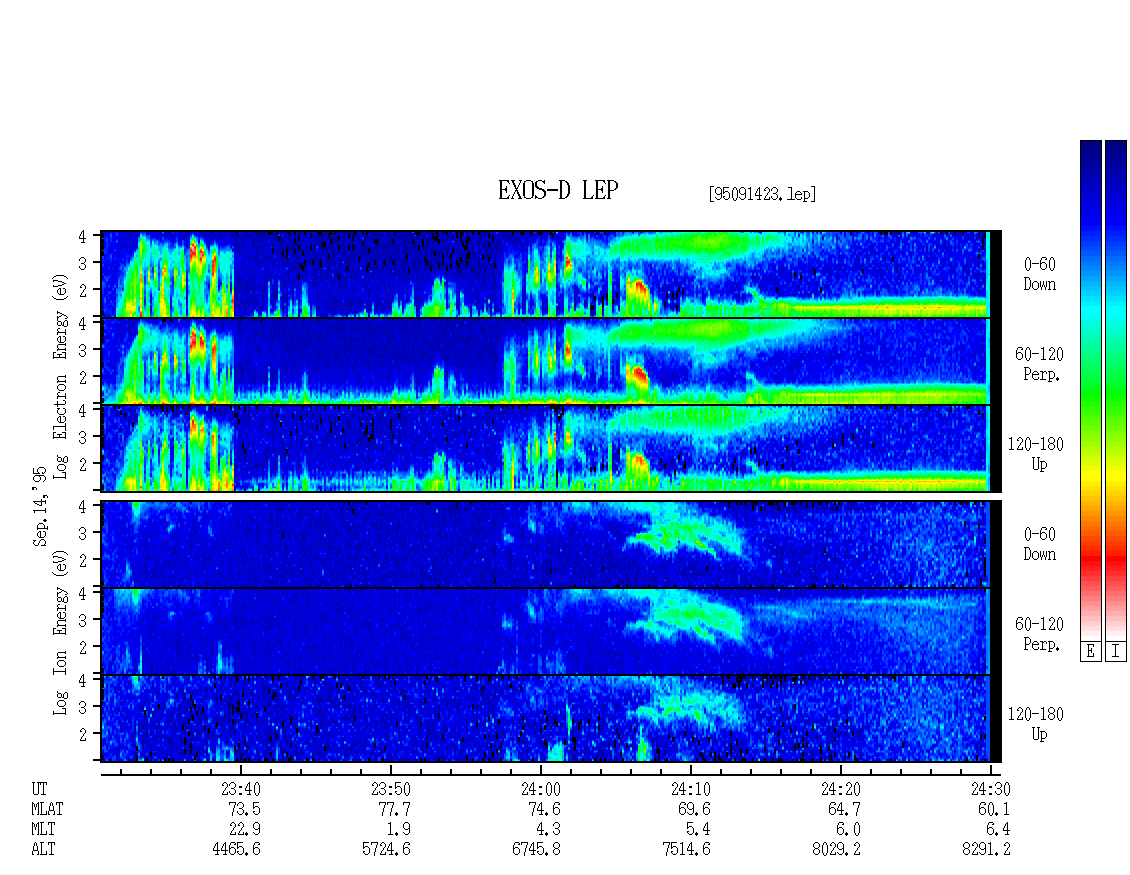Viewport: 1130px width, 875px height.
Task: Select the 23:40 UT time label
Action: (x=241, y=789)
